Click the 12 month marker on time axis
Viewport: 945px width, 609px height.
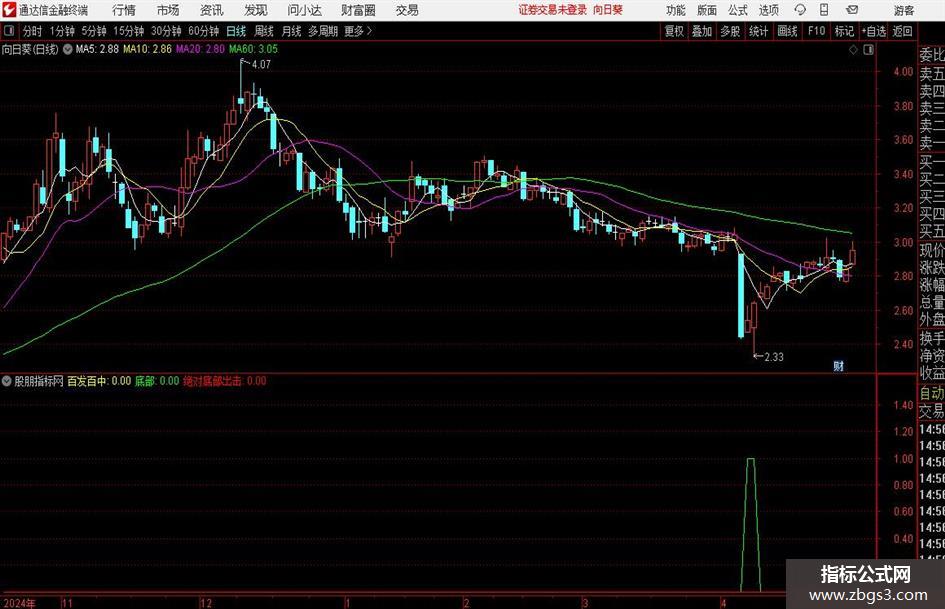(206, 603)
